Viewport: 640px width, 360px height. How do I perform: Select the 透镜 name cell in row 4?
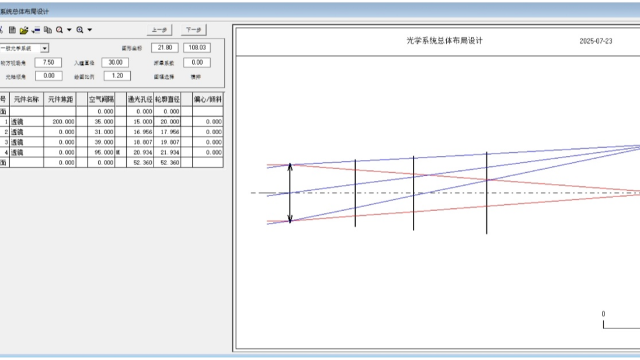tap(27, 152)
